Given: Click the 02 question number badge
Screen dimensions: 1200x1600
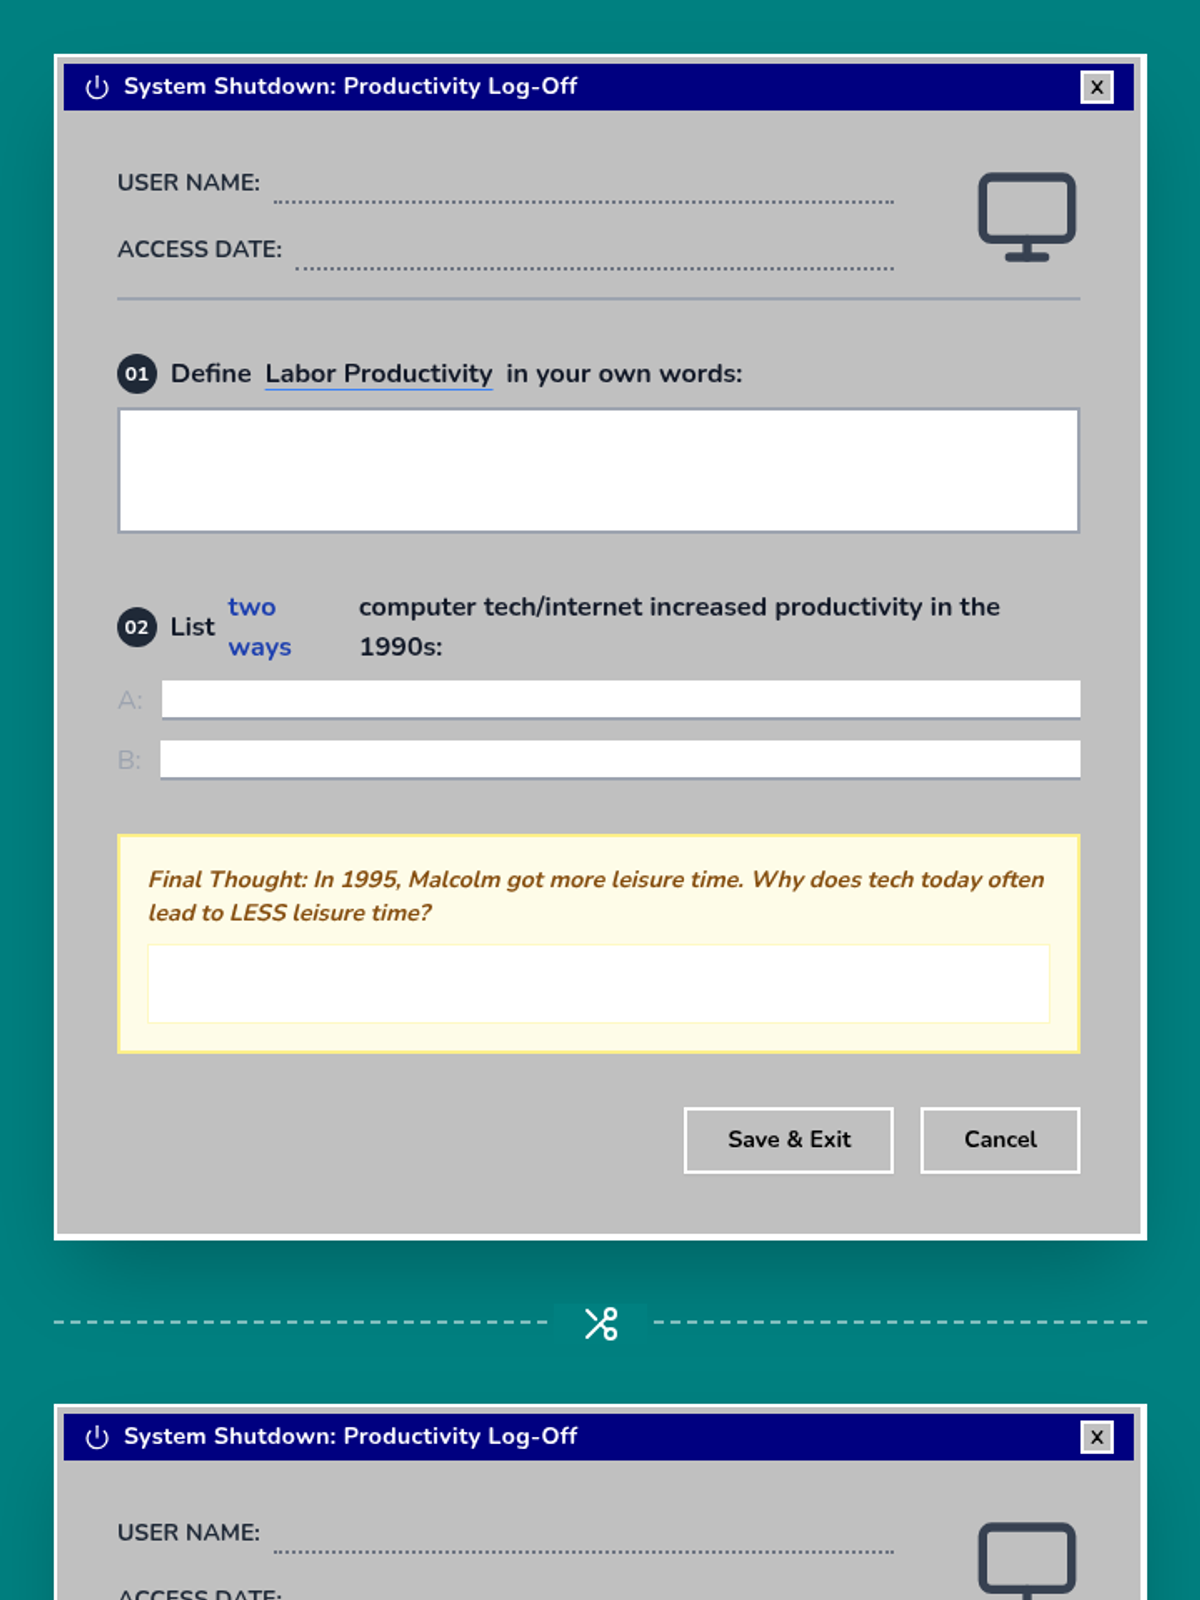Looking at the screenshot, I should [137, 627].
